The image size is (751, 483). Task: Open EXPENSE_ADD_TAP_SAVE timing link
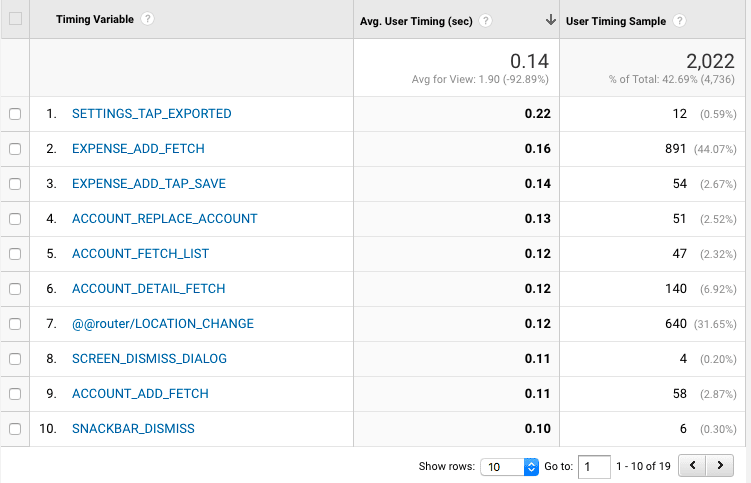pyautogui.click(x=148, y=184)
